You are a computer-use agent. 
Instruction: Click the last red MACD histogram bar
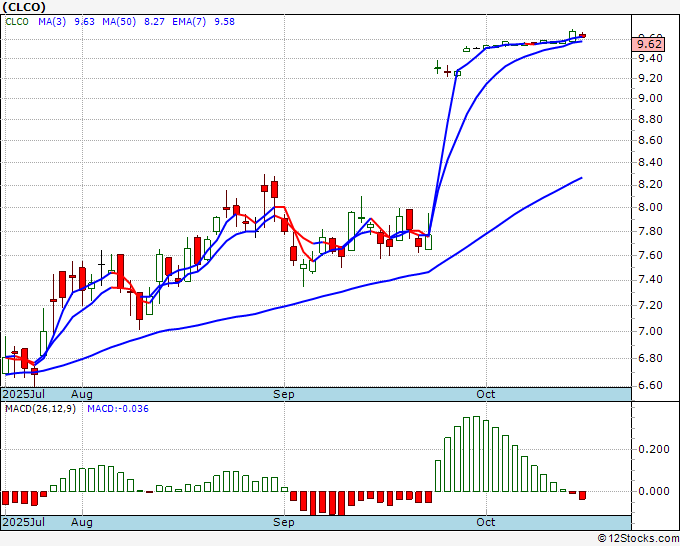[x=582, y=495]
